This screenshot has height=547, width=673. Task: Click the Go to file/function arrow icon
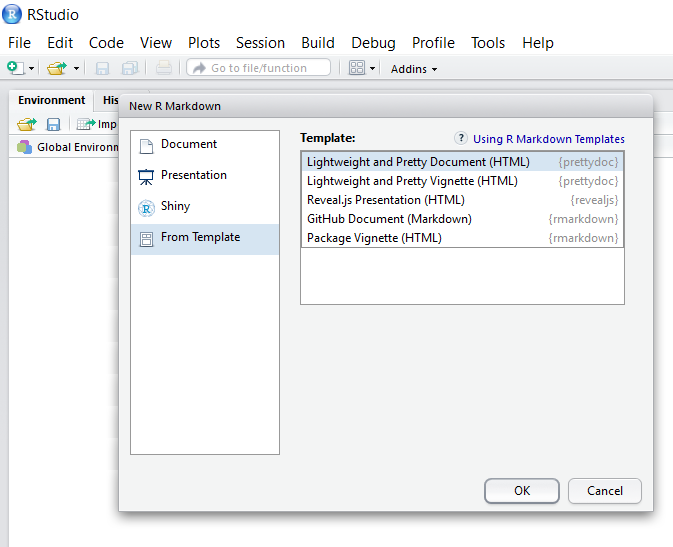pyautogui.click(x=199, y=68)
